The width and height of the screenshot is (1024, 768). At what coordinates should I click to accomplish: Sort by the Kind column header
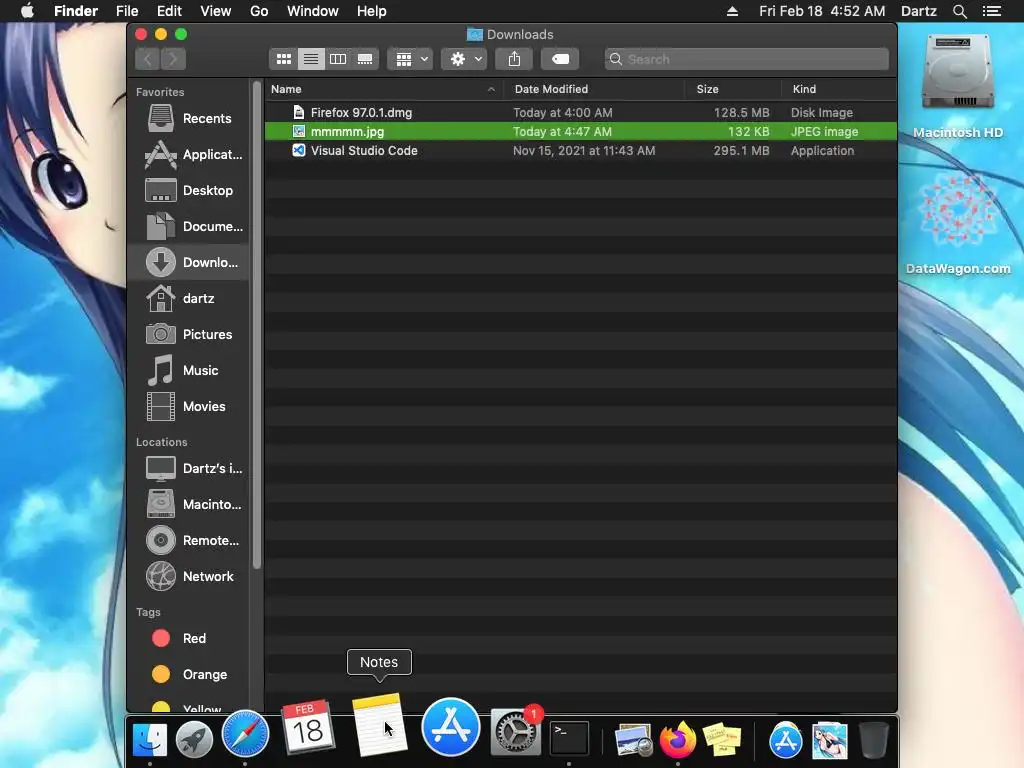pos(839,89)
